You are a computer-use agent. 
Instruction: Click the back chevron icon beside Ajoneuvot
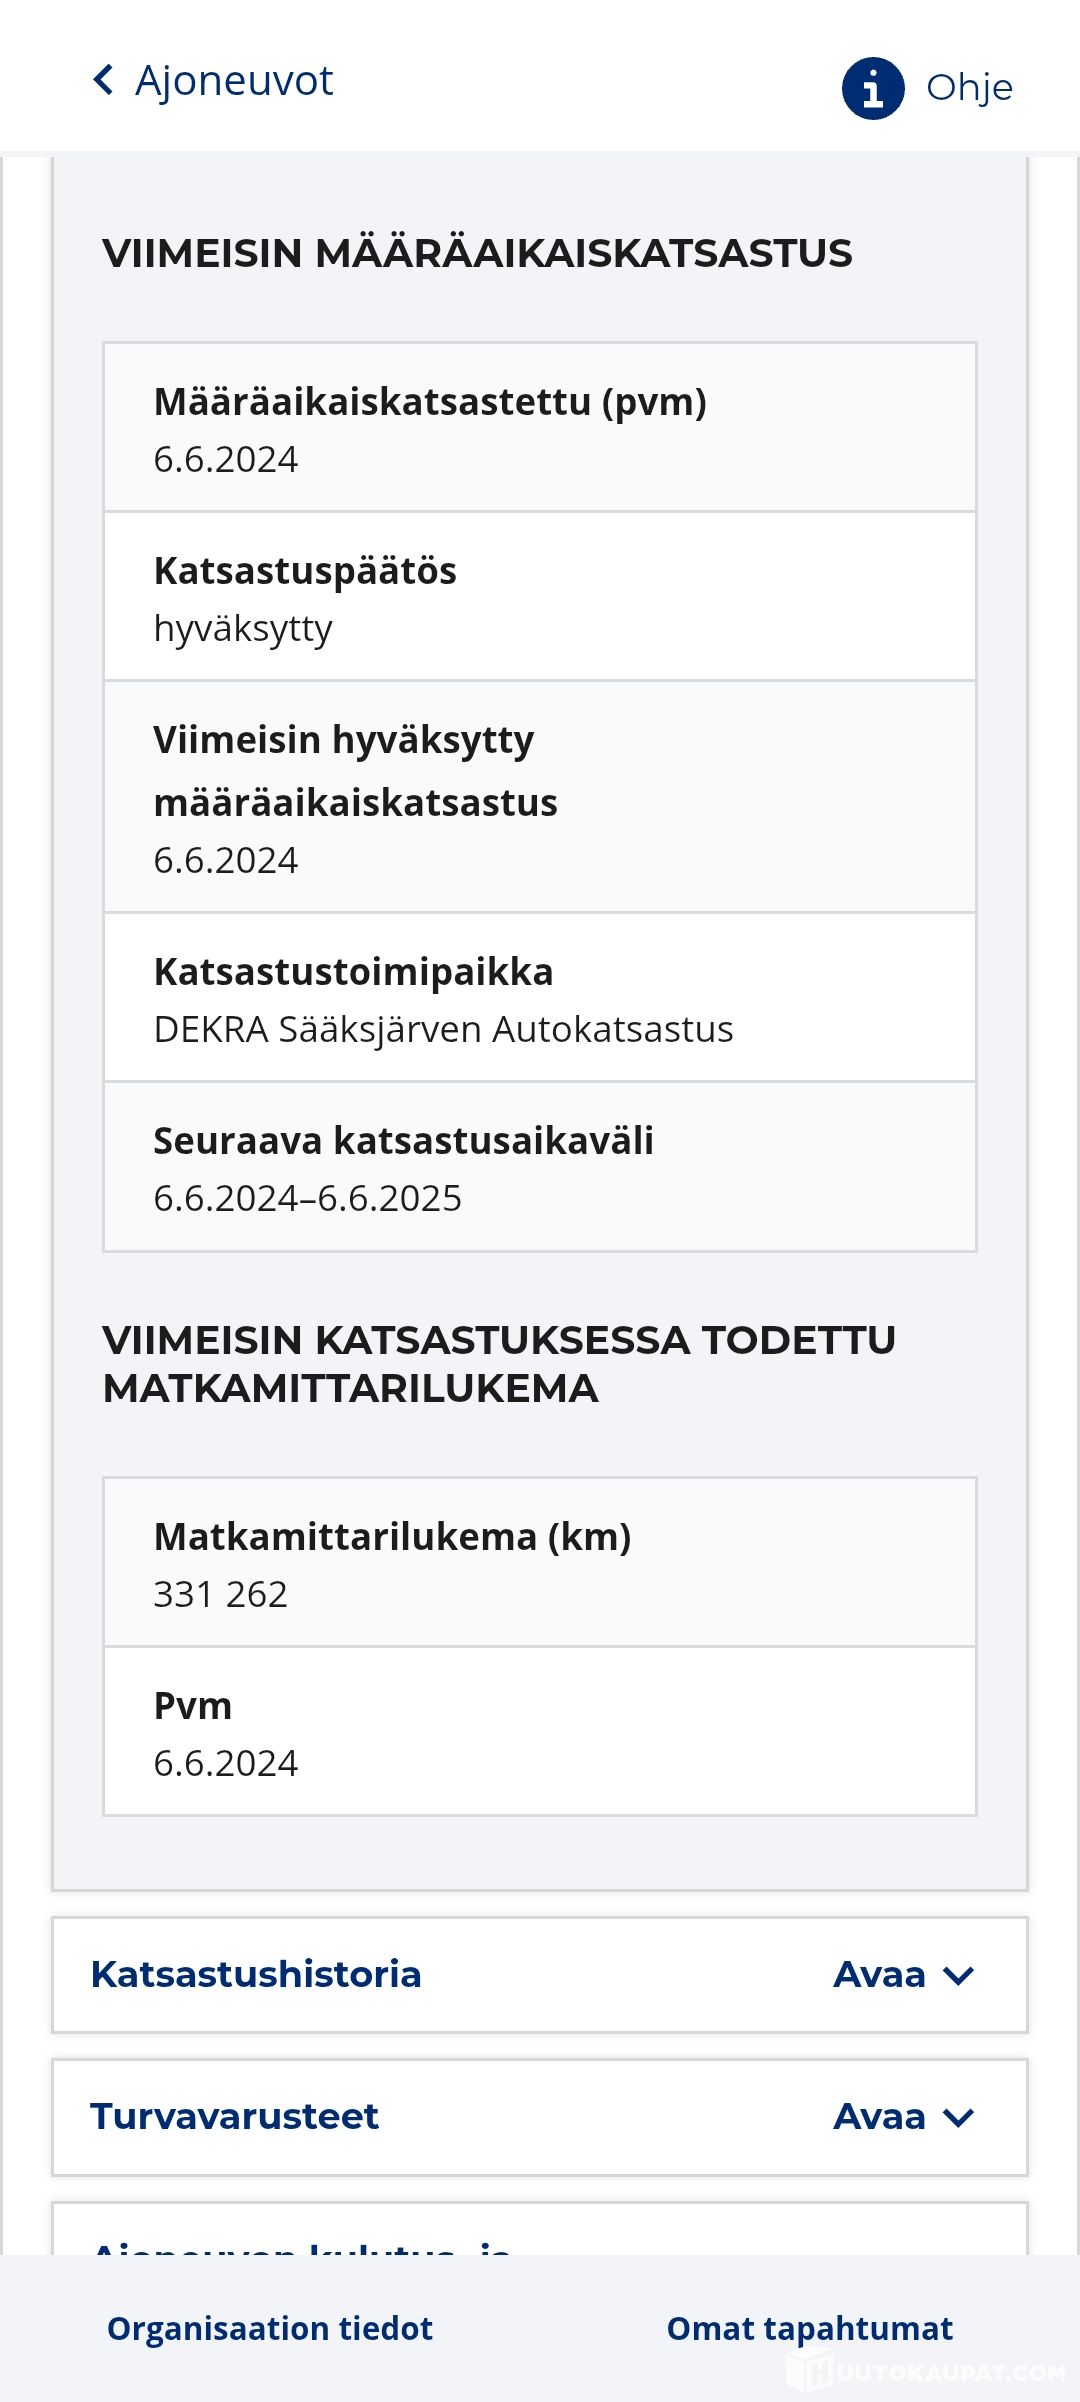(104, 80)
